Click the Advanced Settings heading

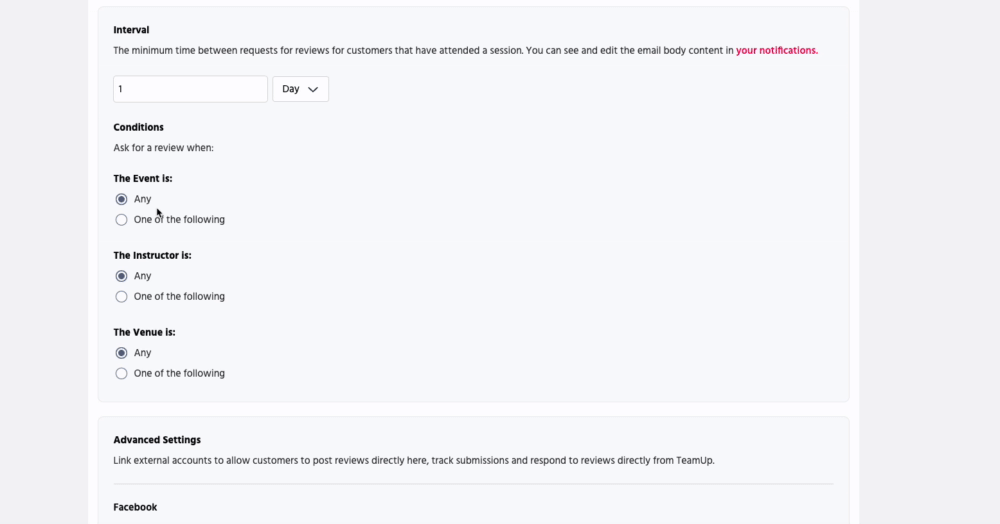(157, 440)
